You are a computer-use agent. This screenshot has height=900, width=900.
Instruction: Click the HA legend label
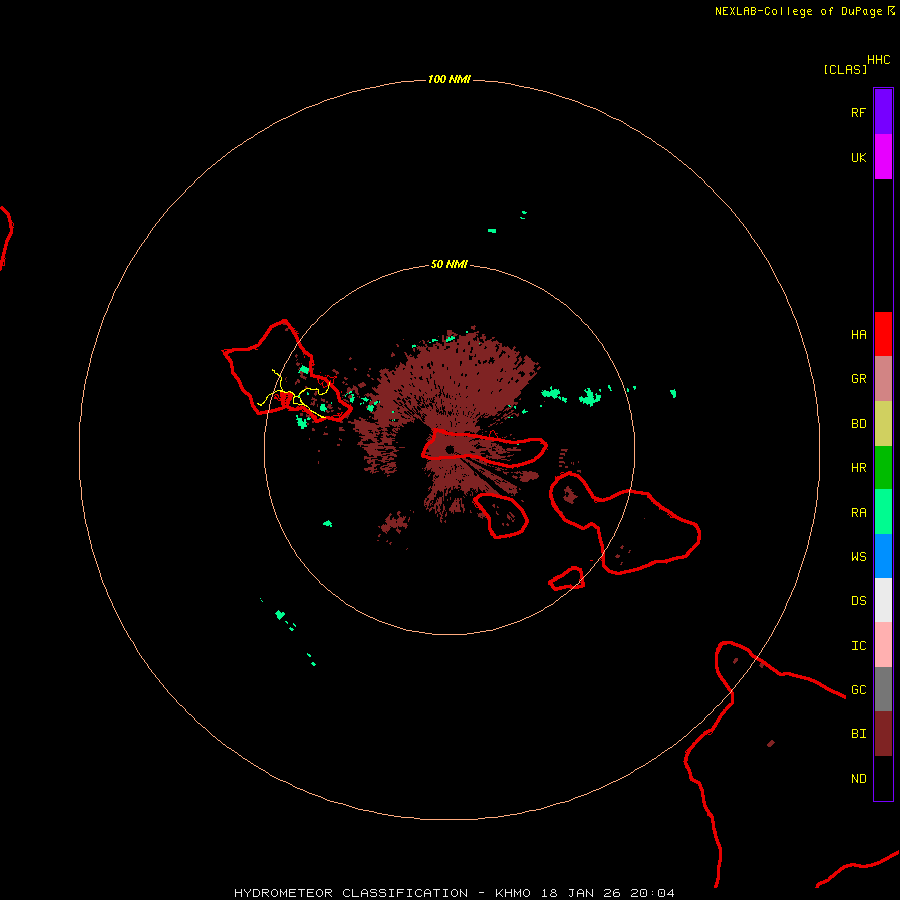coord(858,335)
